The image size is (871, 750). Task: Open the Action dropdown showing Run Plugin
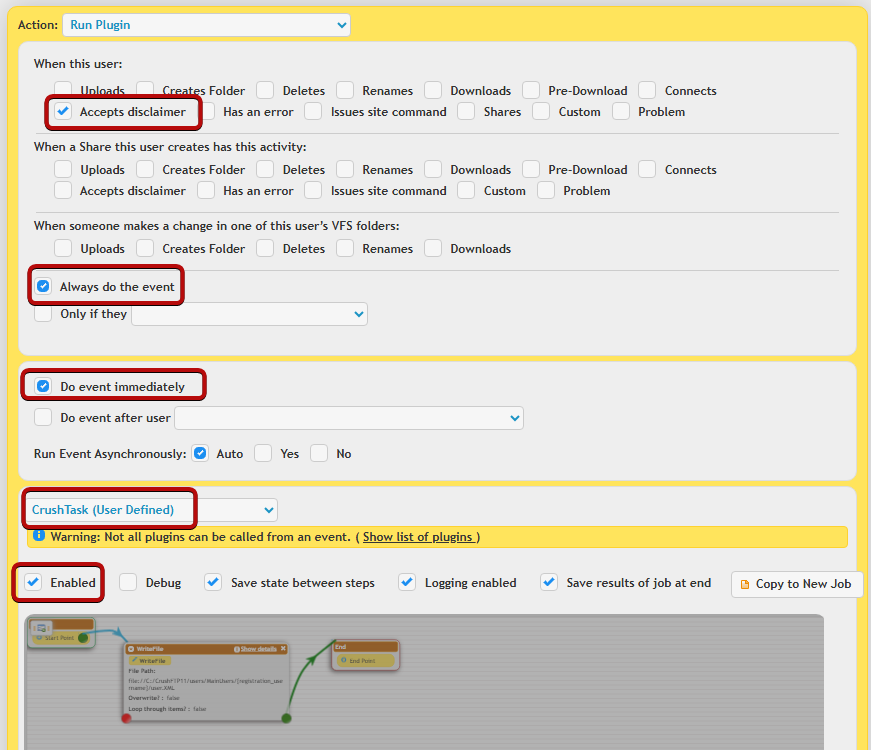[x=206, y=24]
